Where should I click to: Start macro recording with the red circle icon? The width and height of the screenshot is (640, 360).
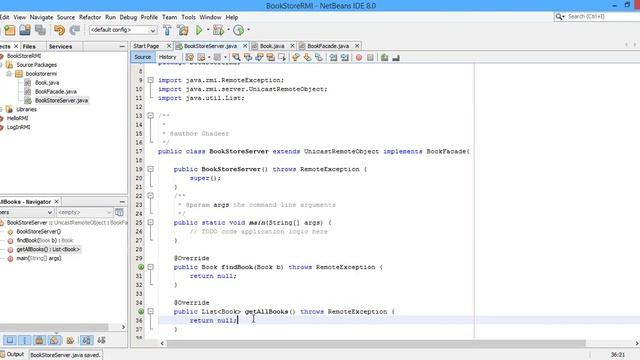[x=359, y=58]
